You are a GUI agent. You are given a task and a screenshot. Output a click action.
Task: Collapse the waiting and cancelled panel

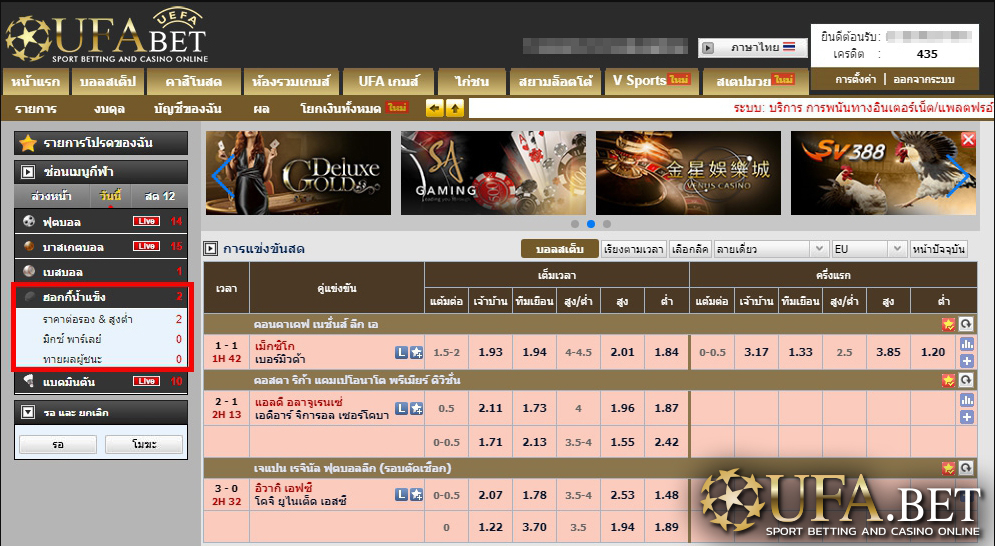coord(28,412)
